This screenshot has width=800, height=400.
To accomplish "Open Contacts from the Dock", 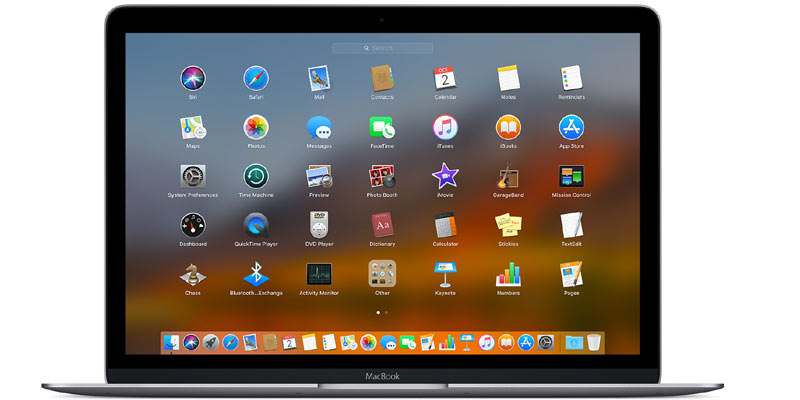I will click(270, 342).
